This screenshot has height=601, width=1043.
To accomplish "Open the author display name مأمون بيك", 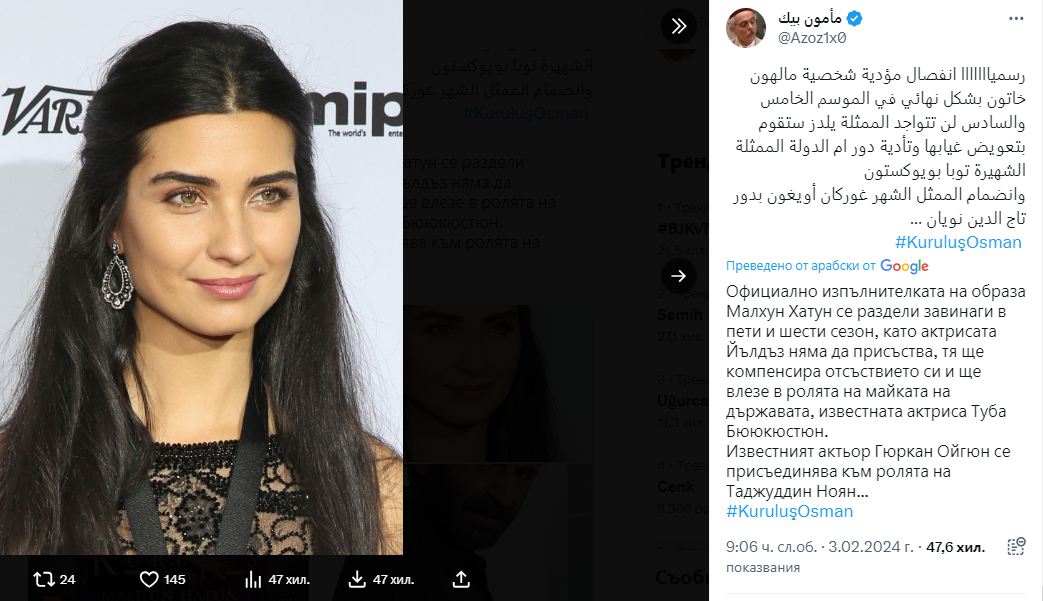I will pos(810,19).
